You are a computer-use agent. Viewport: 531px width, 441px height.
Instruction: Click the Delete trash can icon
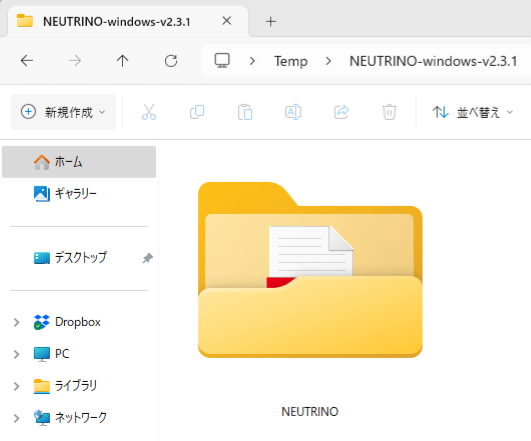point(389,112)
